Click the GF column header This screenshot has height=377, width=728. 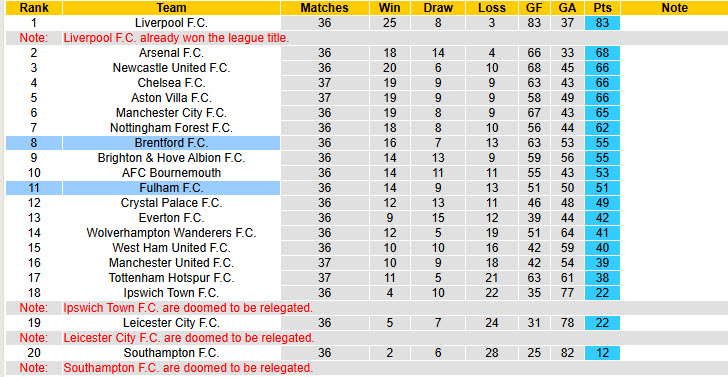[x=534, y=8]
